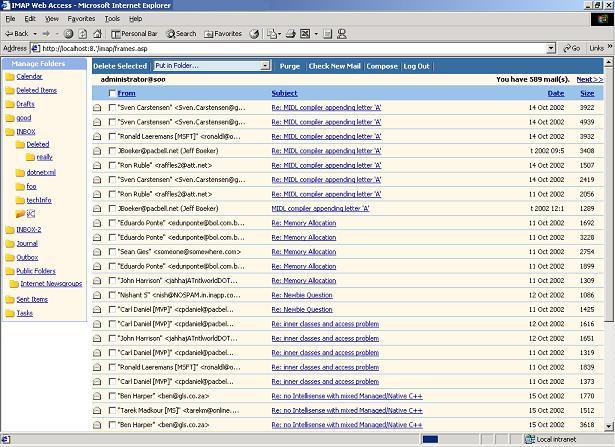
Task: Sort messages by the Date column
Action: point(556,93)
